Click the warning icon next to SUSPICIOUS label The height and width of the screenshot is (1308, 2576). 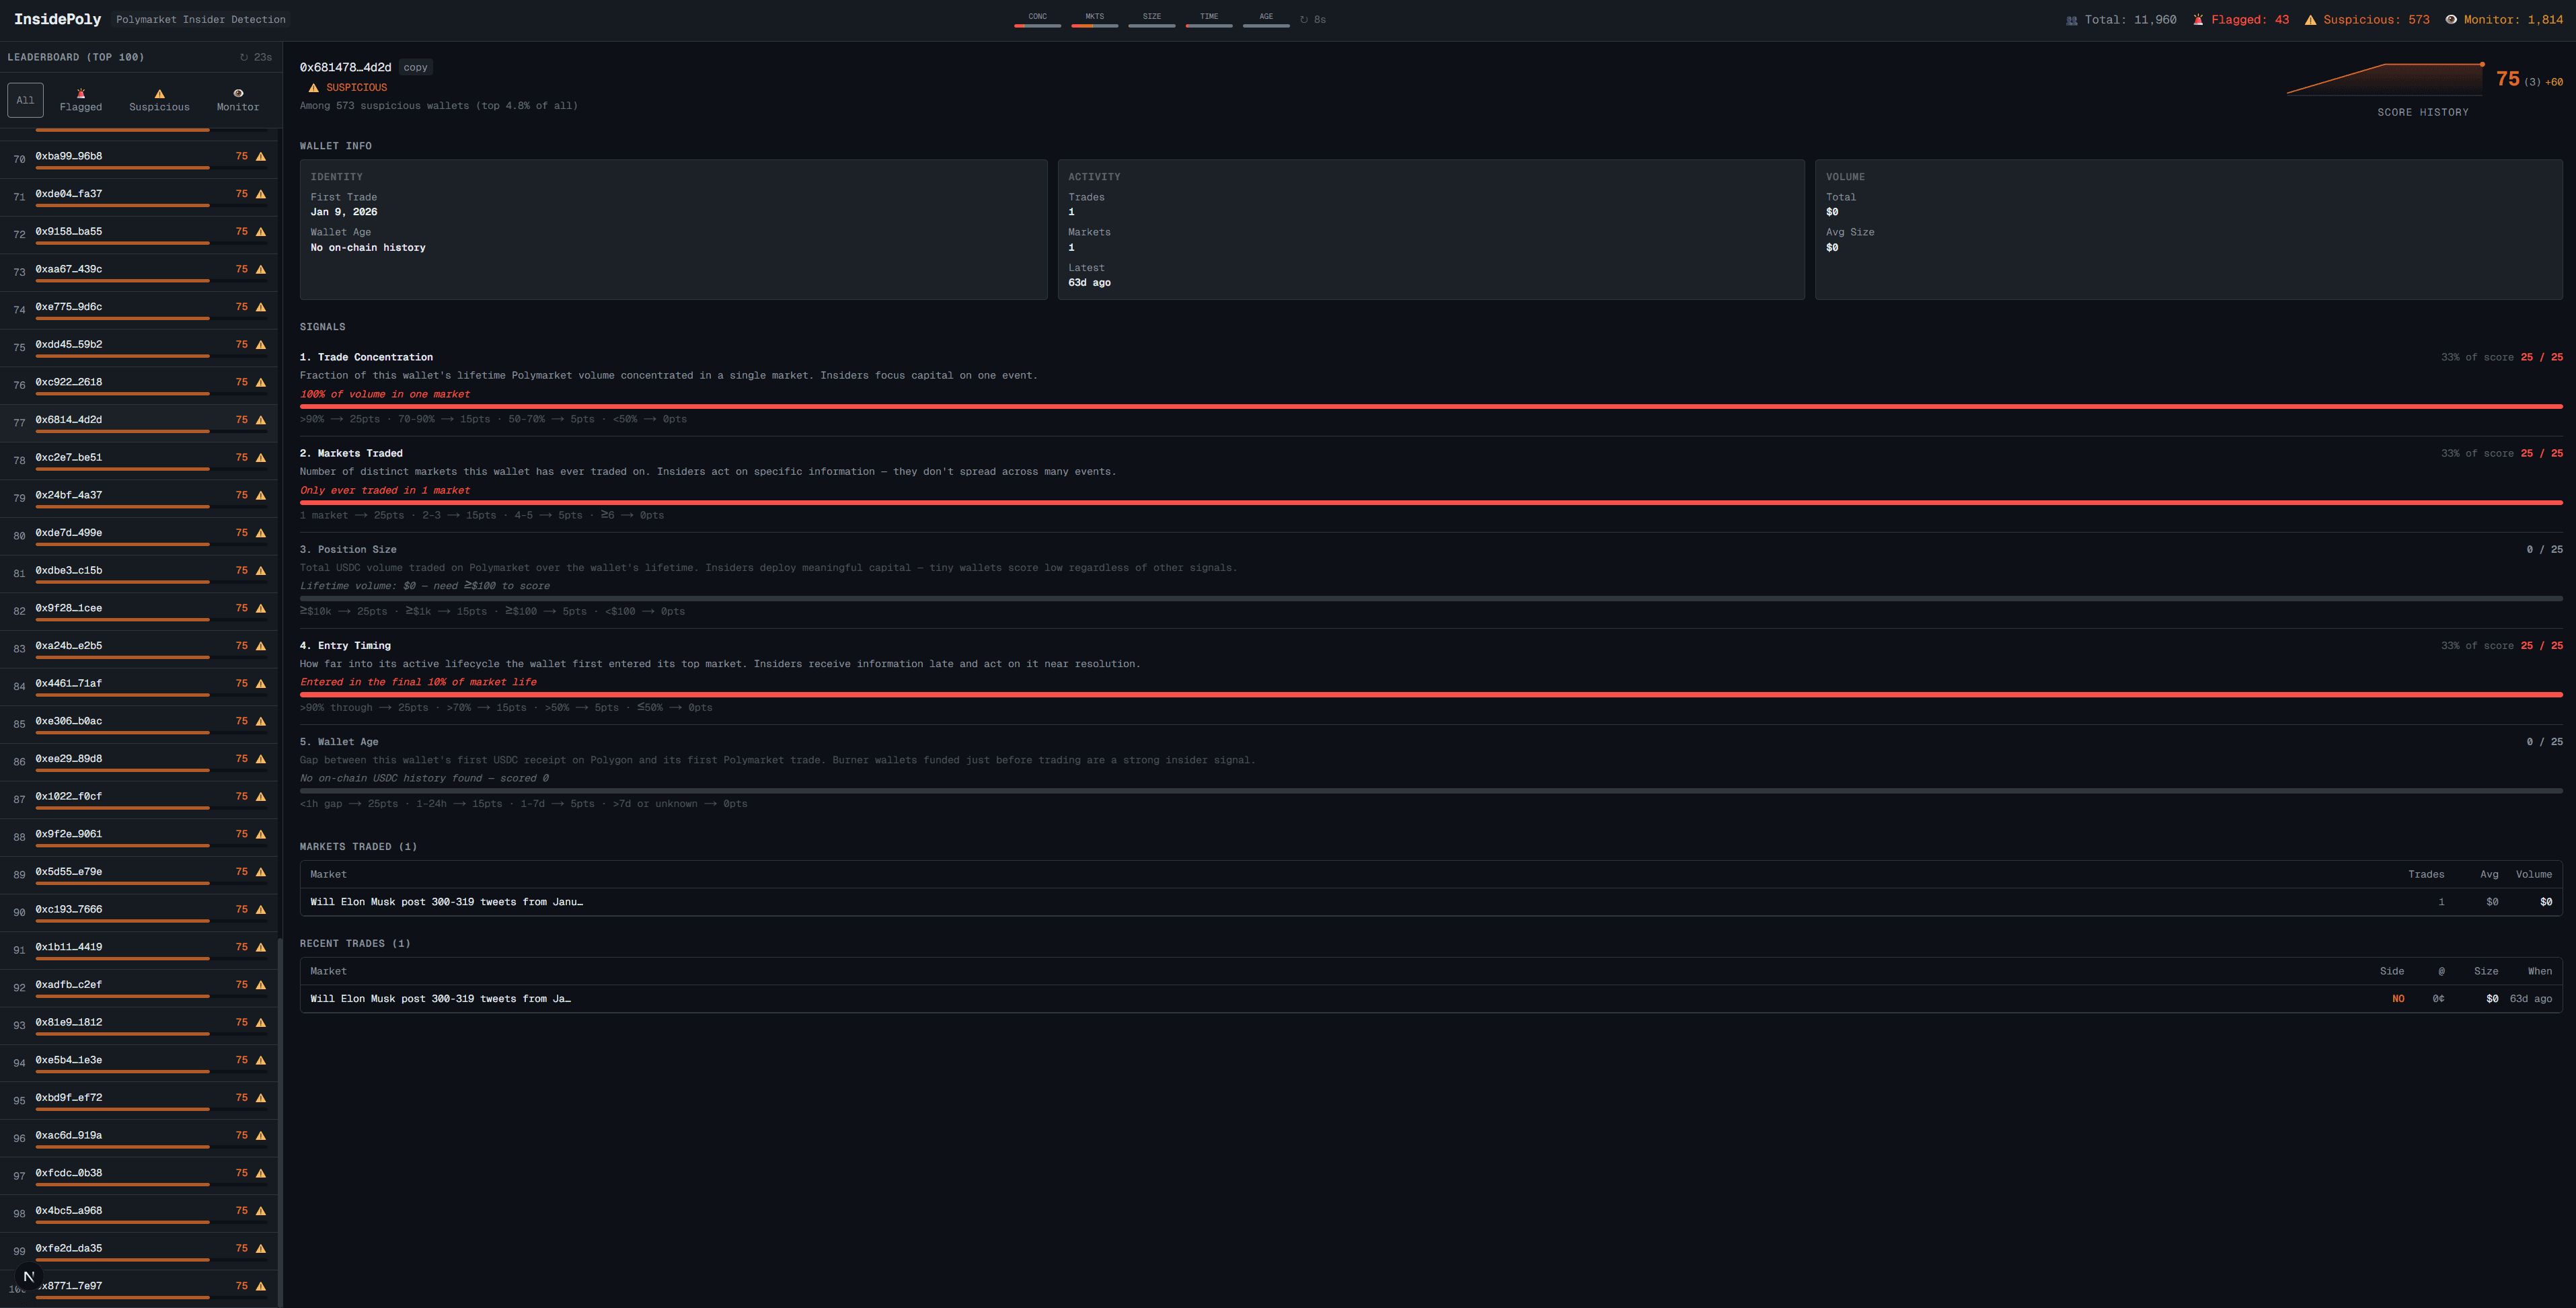pyautogui.click(x=313, y=88)
